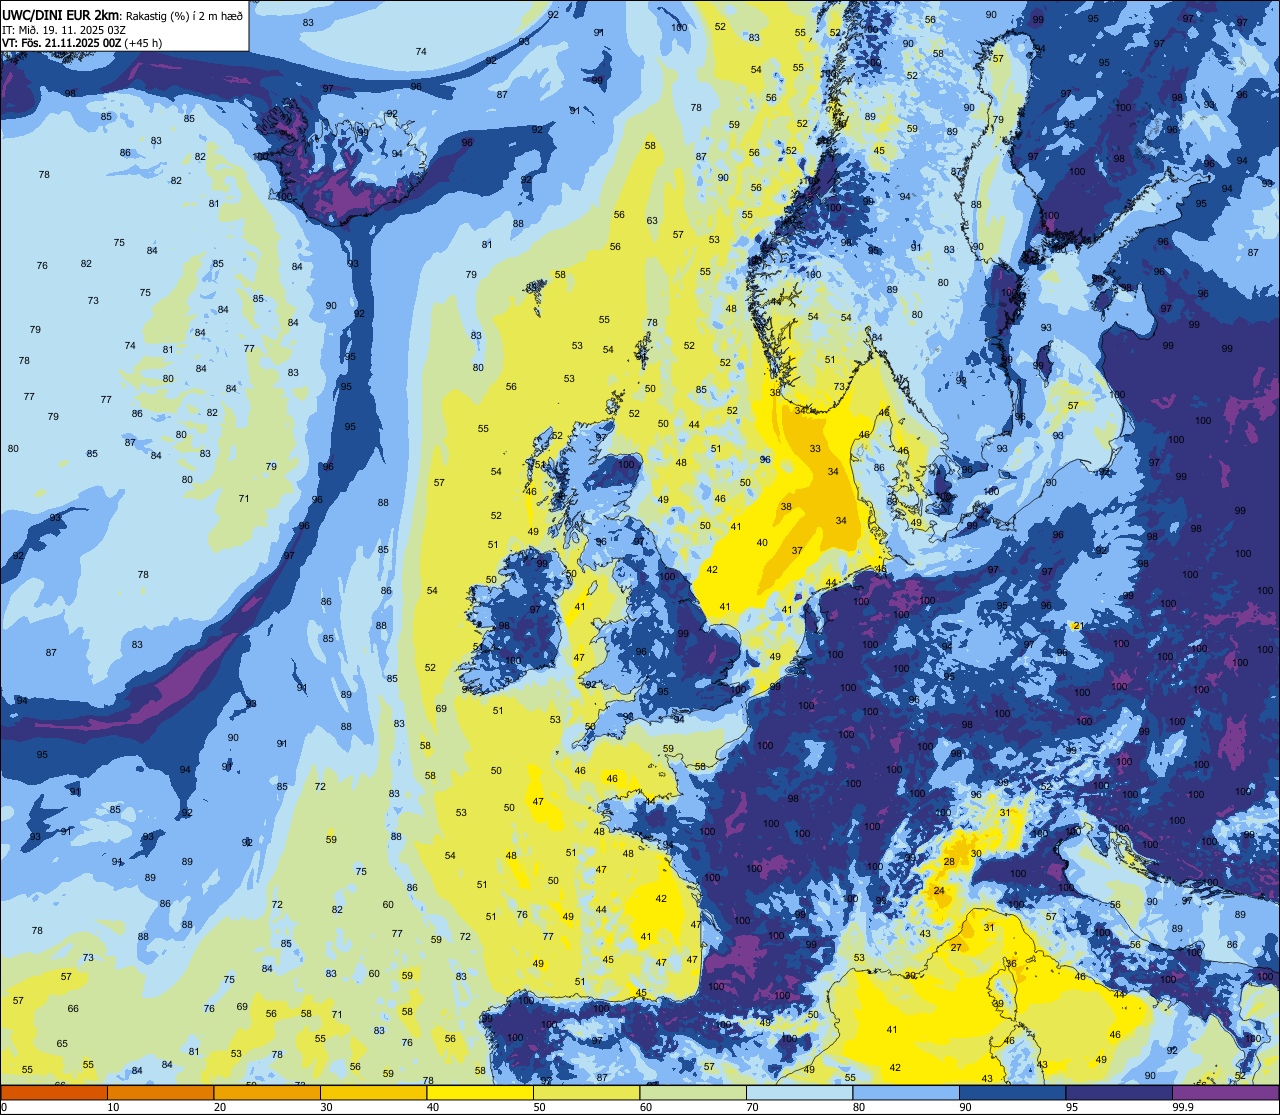Click the '10' legend scale label
Viewport: 1280px width, 1115px height.
click(113, 1107)
